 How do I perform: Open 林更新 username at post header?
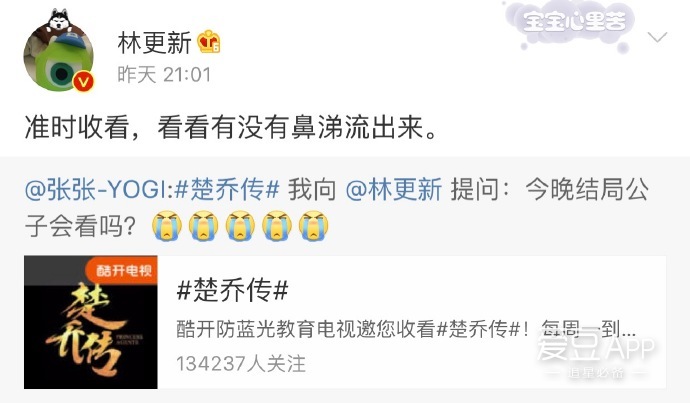click(154, 43)
